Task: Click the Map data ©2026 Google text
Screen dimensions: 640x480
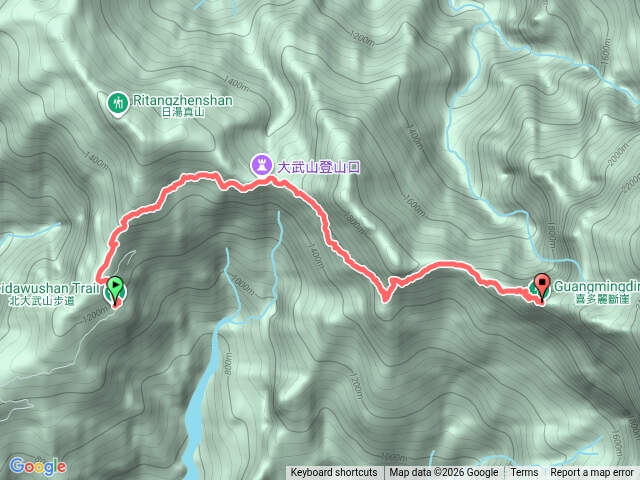Action: pyautogui.click(x=444, y=473)
